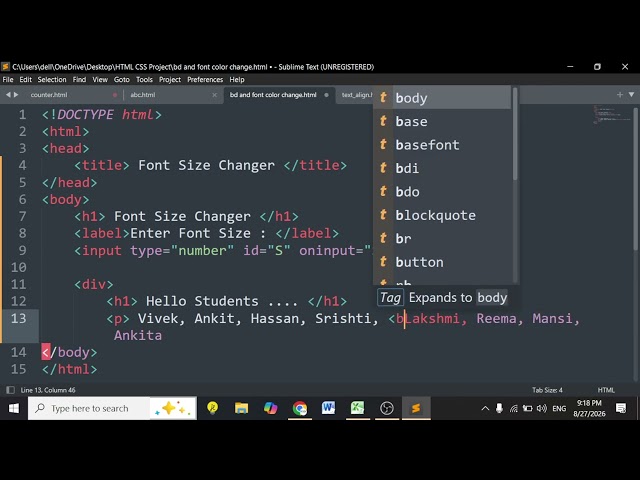Click unsaved dot on bd and font color tab
The width and height of the screenshot is (640, 480).
coord(326,95)
